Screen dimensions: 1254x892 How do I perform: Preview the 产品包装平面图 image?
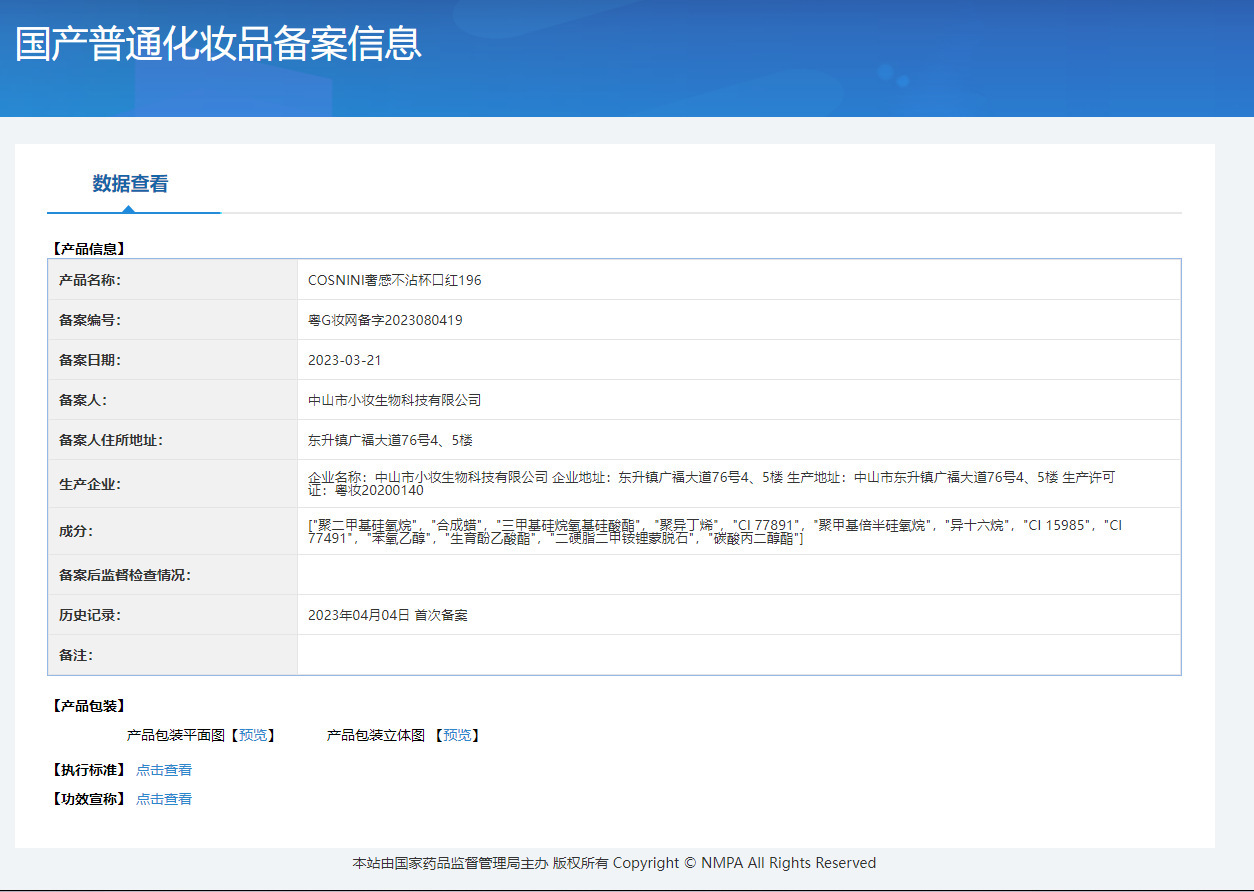253,735
